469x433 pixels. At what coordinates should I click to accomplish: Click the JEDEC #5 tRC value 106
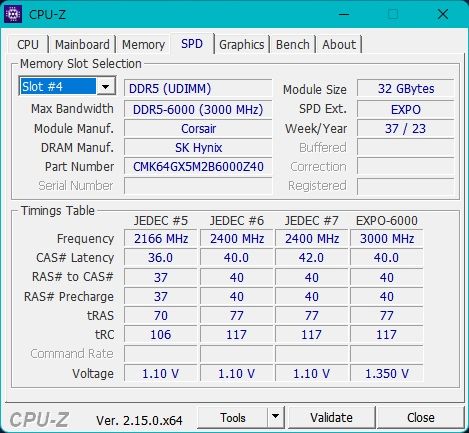[161, 334]
